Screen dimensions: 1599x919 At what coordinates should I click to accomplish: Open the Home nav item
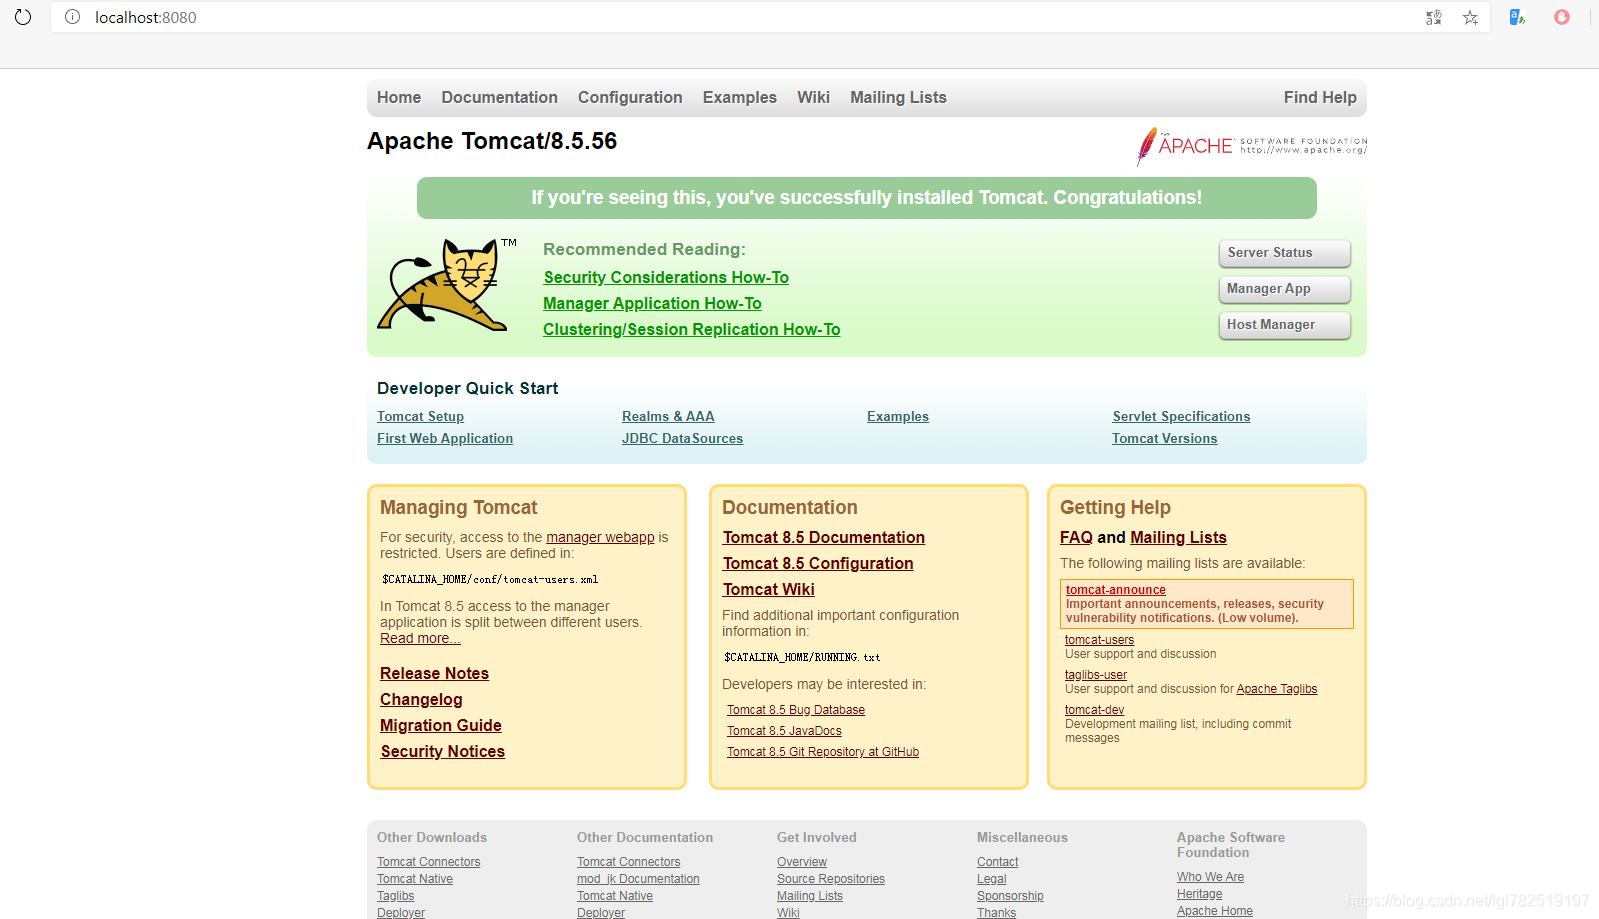[x=399, y=97]
